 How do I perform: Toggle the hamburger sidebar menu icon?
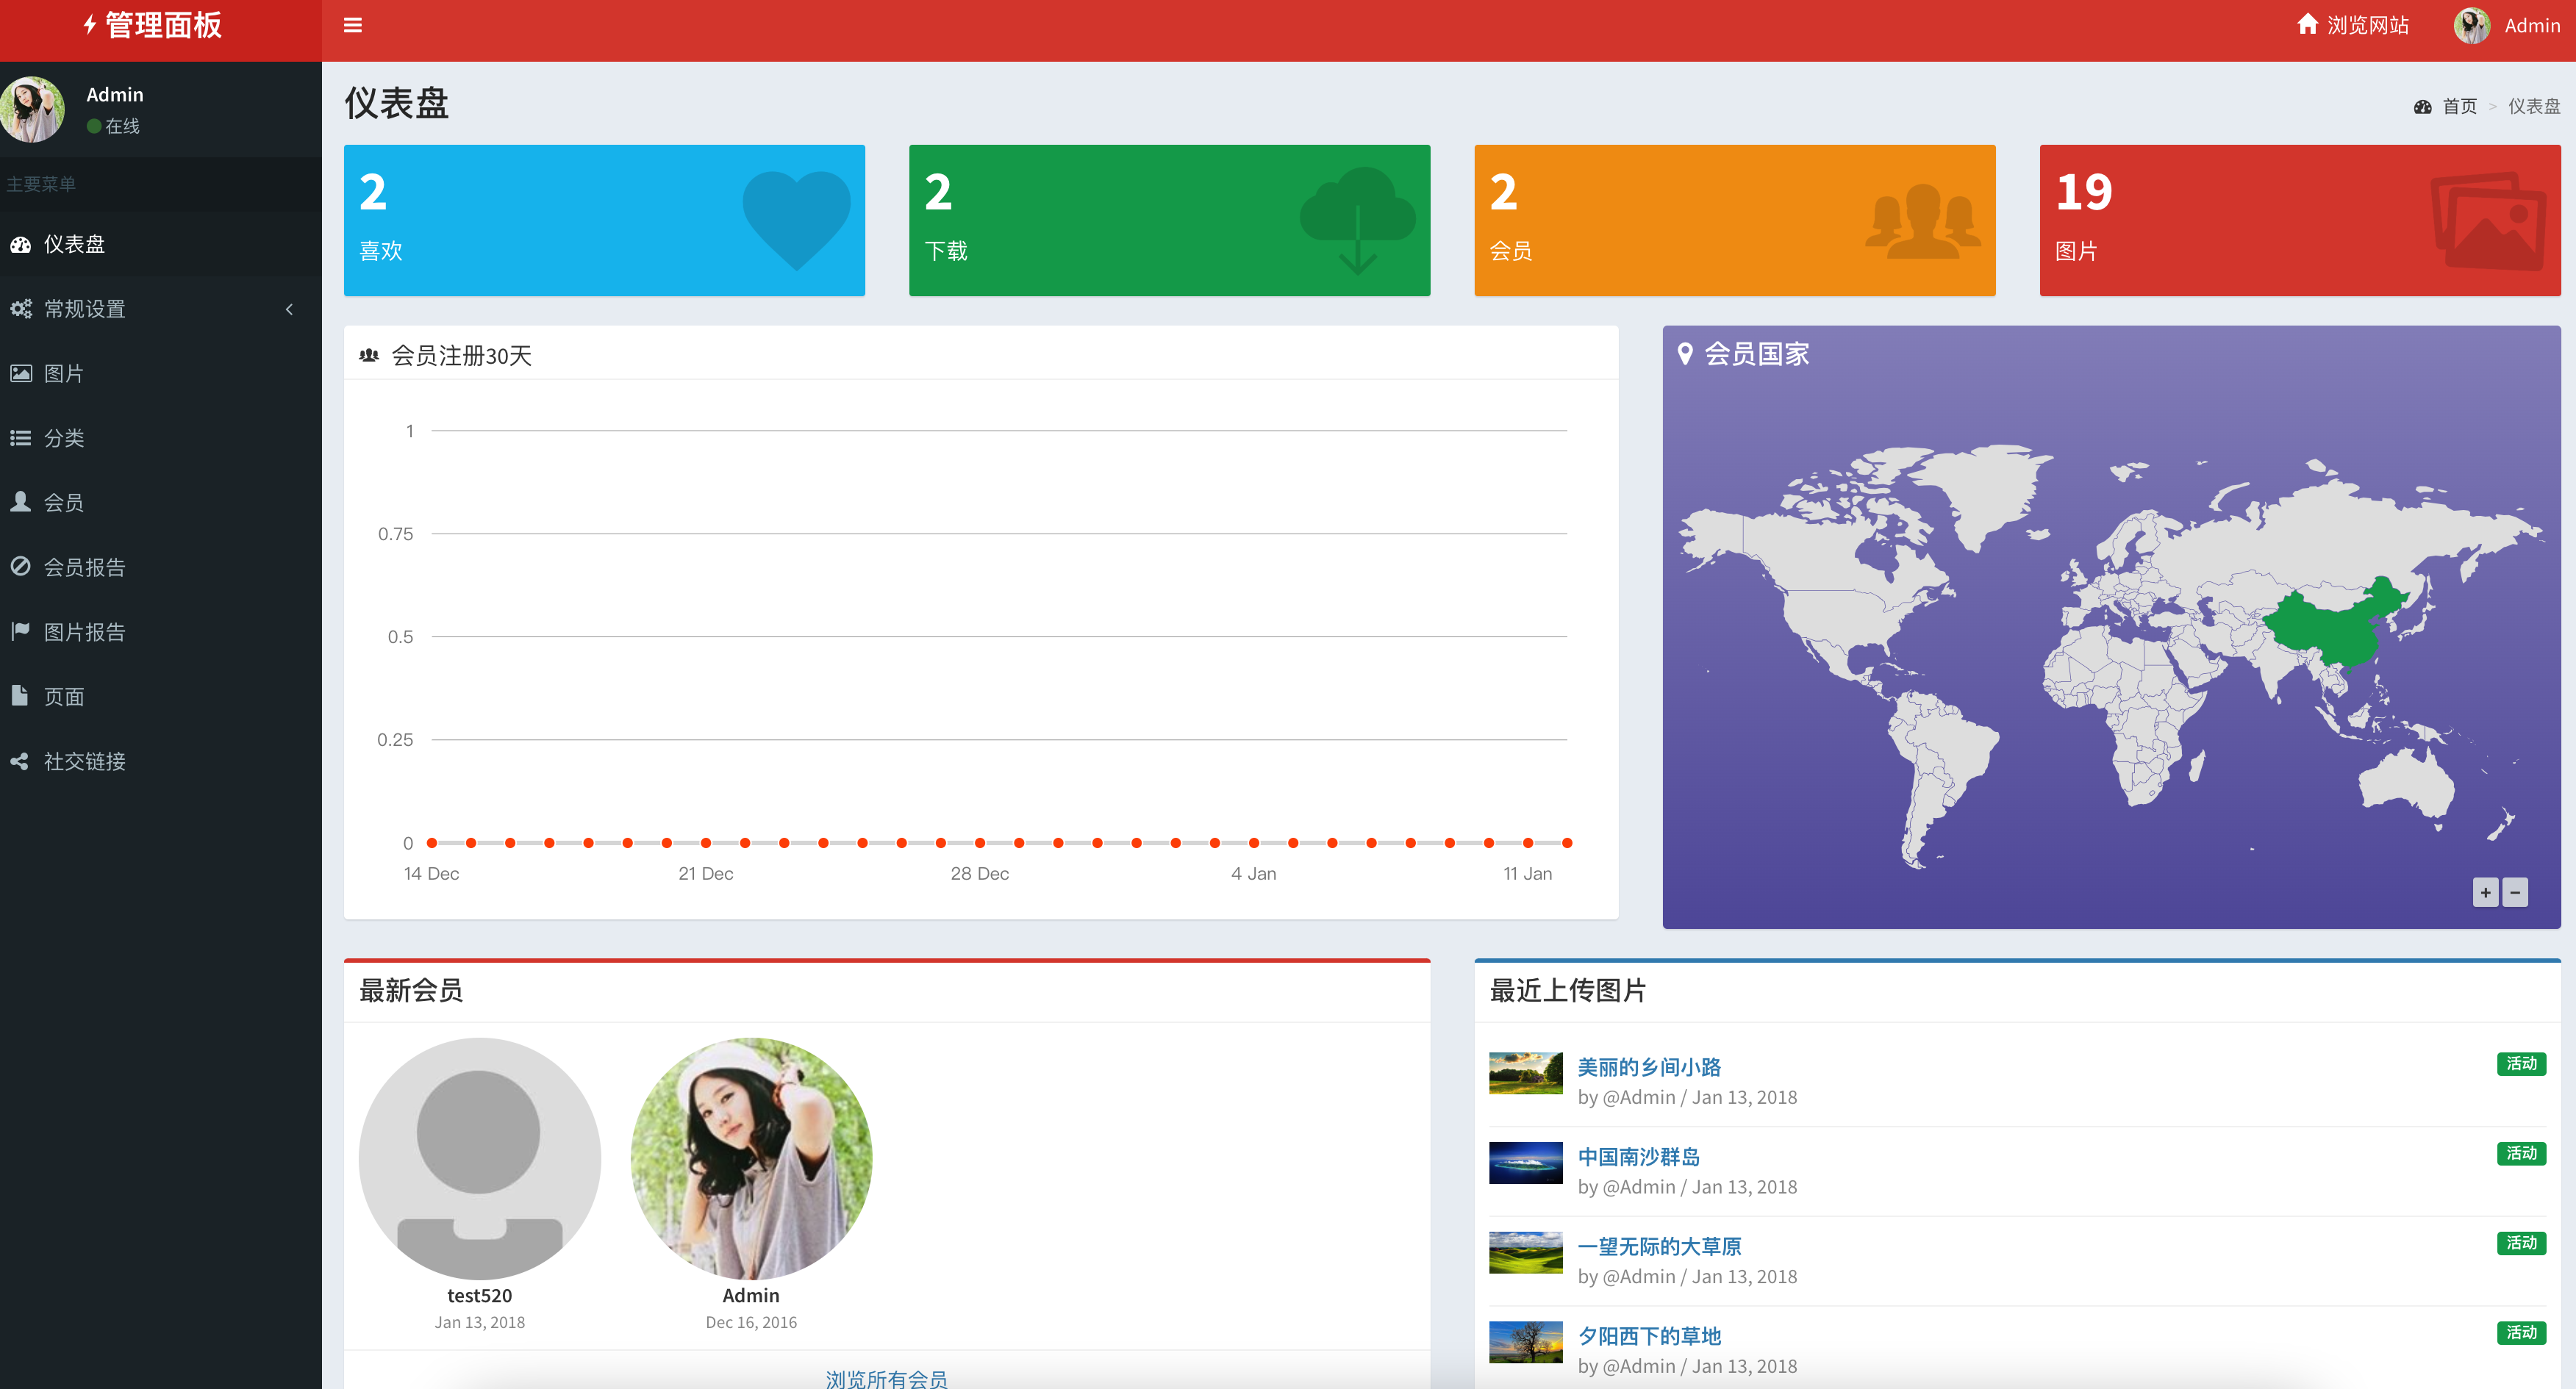pyautogui.click(x=353, y=26)
